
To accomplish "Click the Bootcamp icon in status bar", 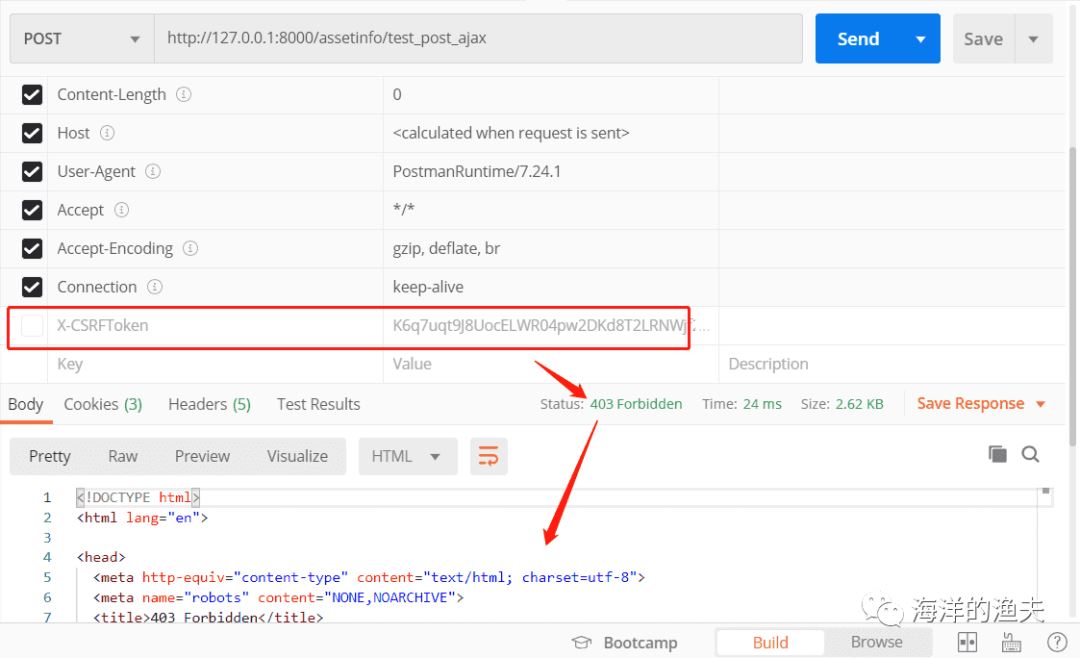I will coord(581,642).
